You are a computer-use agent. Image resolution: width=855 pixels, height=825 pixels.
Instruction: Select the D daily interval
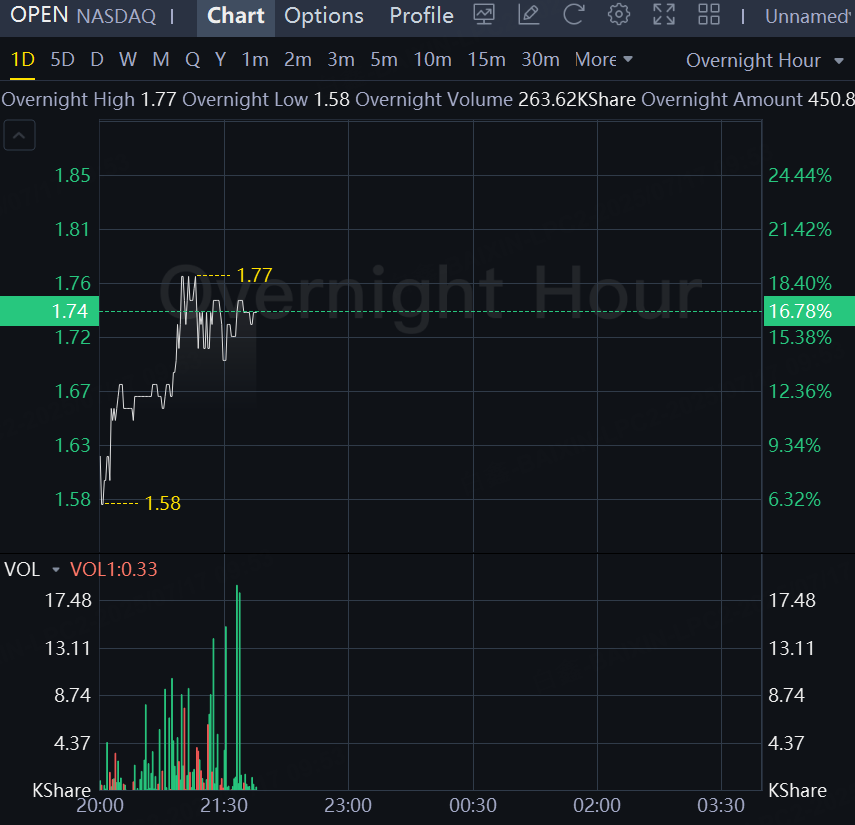point(97,59)
